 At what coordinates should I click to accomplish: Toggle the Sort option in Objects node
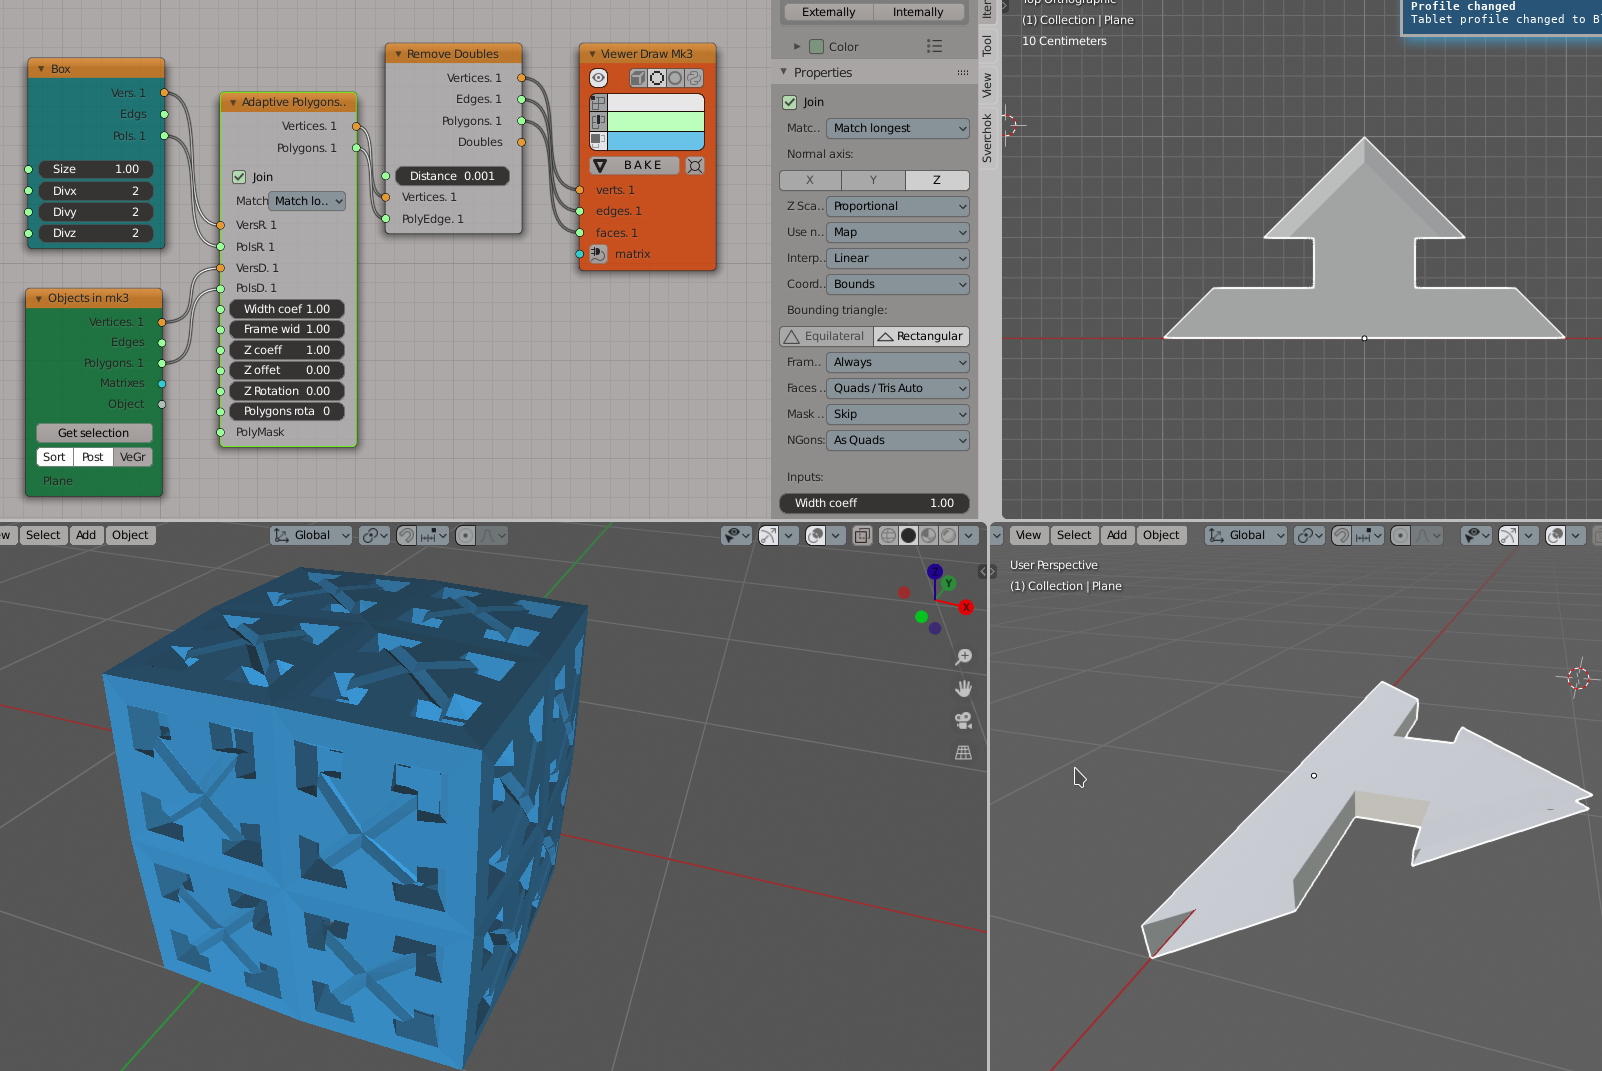(54, 457)
